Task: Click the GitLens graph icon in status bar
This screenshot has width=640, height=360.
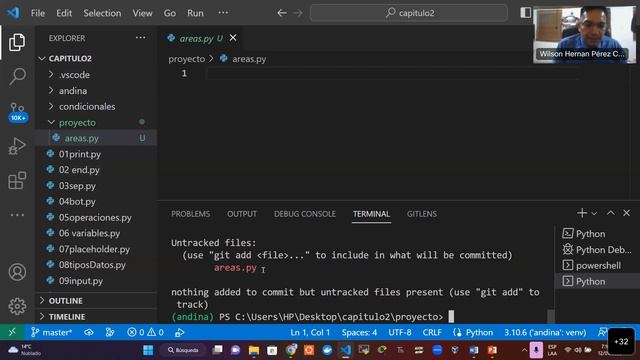Action: click(110, 333)
